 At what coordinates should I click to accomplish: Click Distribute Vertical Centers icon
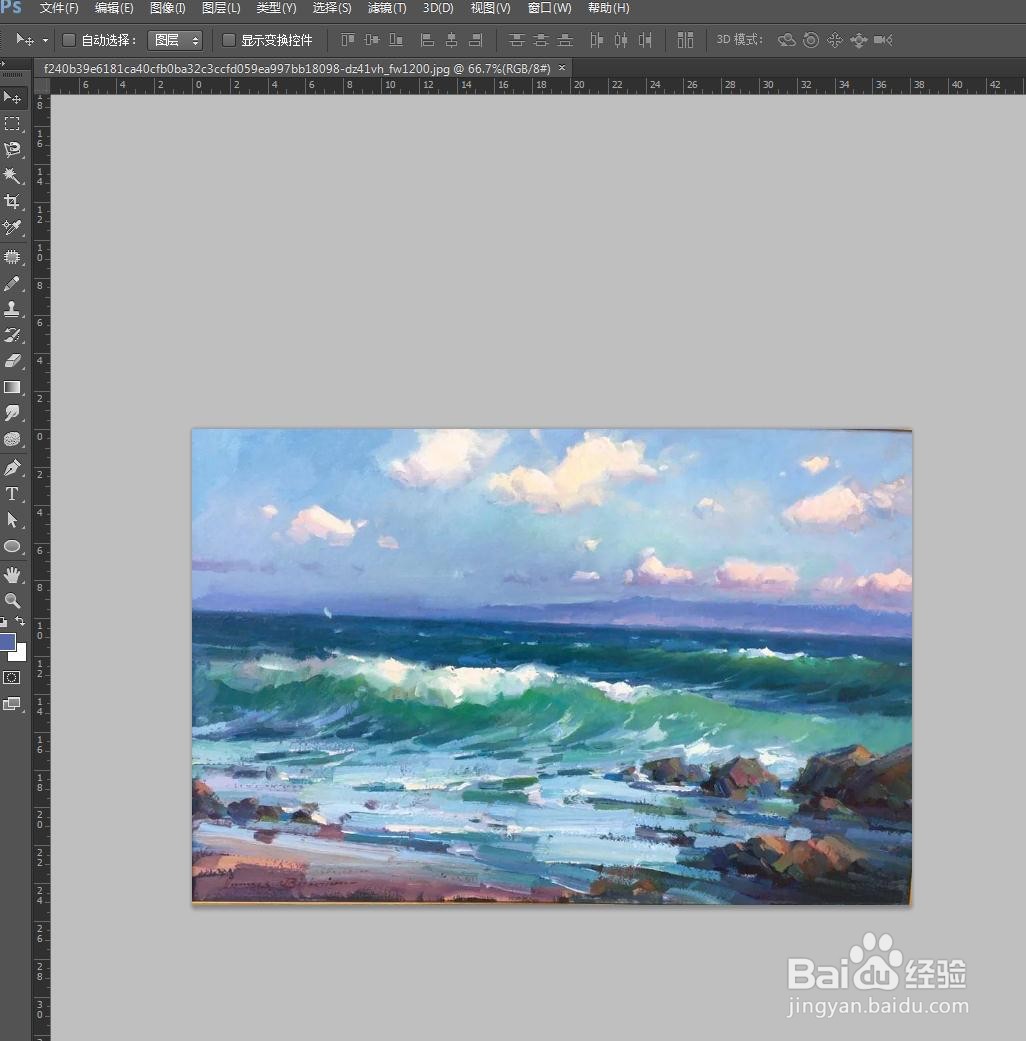[541, 40]
